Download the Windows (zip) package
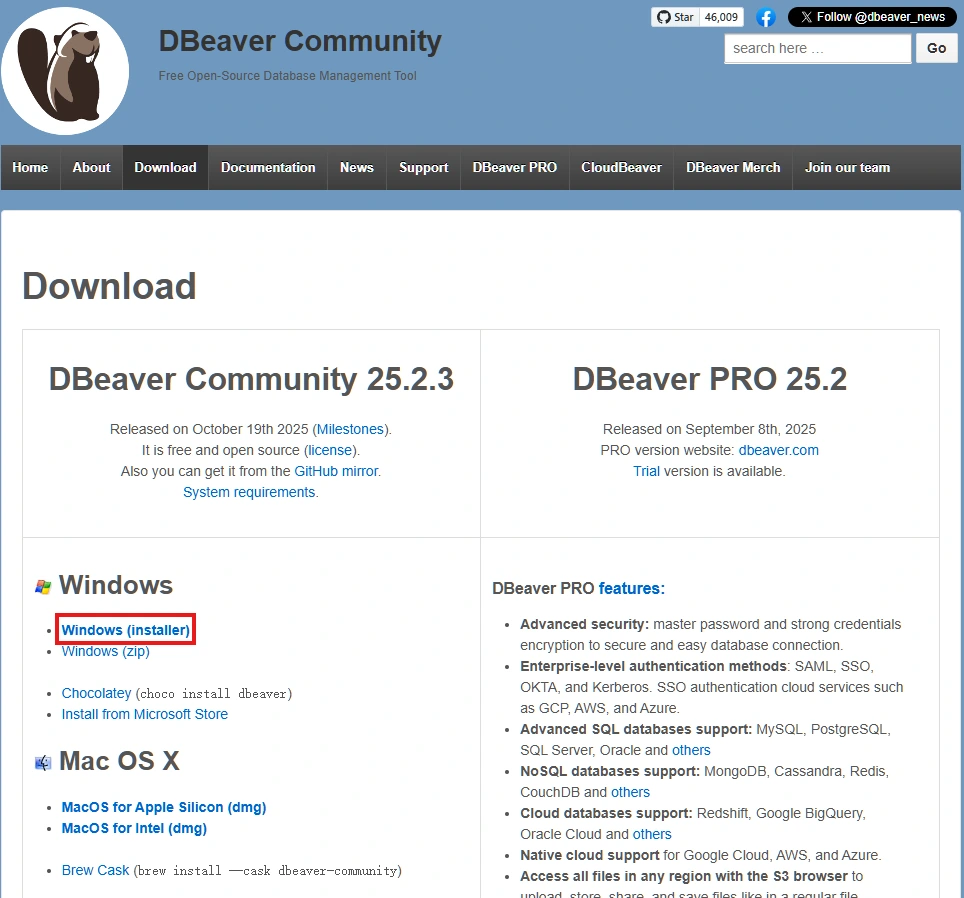The image size is (964, 898). tap(105, 651)
